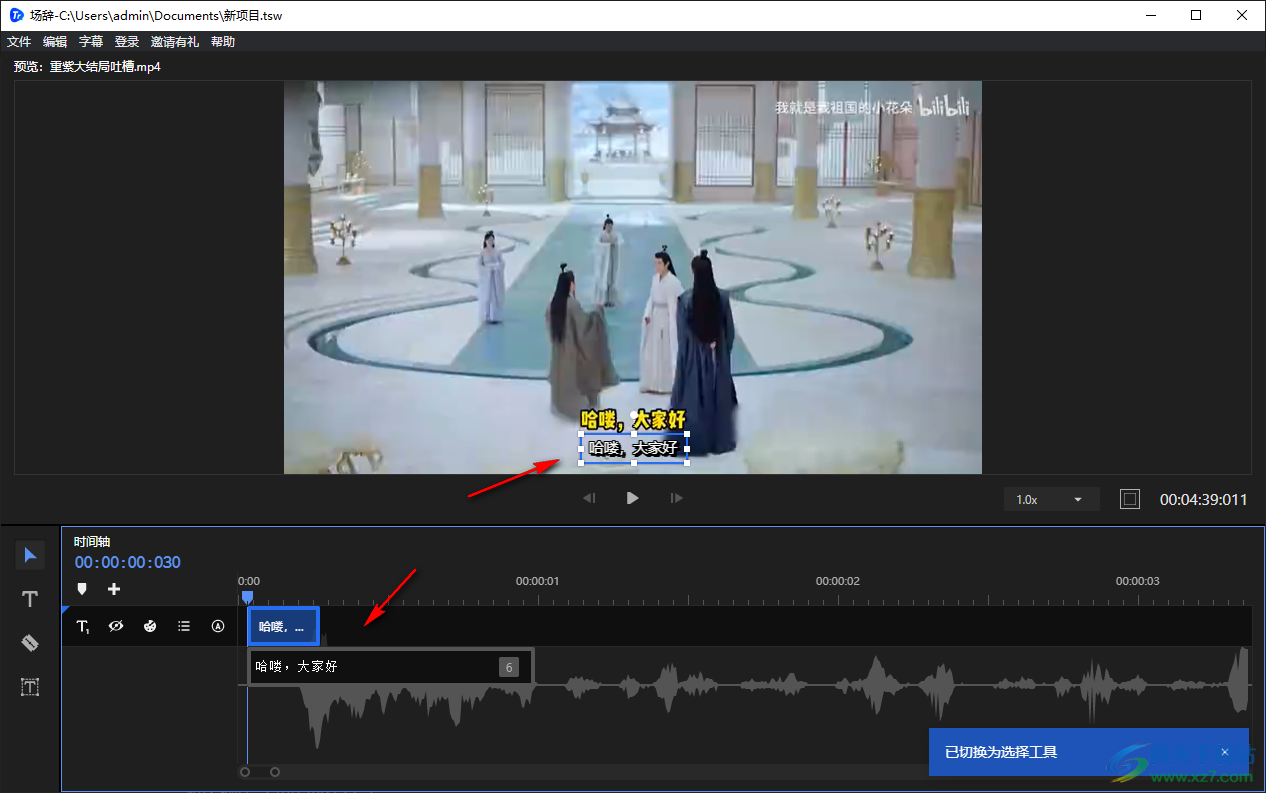Click the timeline zoom scrollbar right handle
The height and width of the screenshot is (793, 1266).
[x=275, y=772]
